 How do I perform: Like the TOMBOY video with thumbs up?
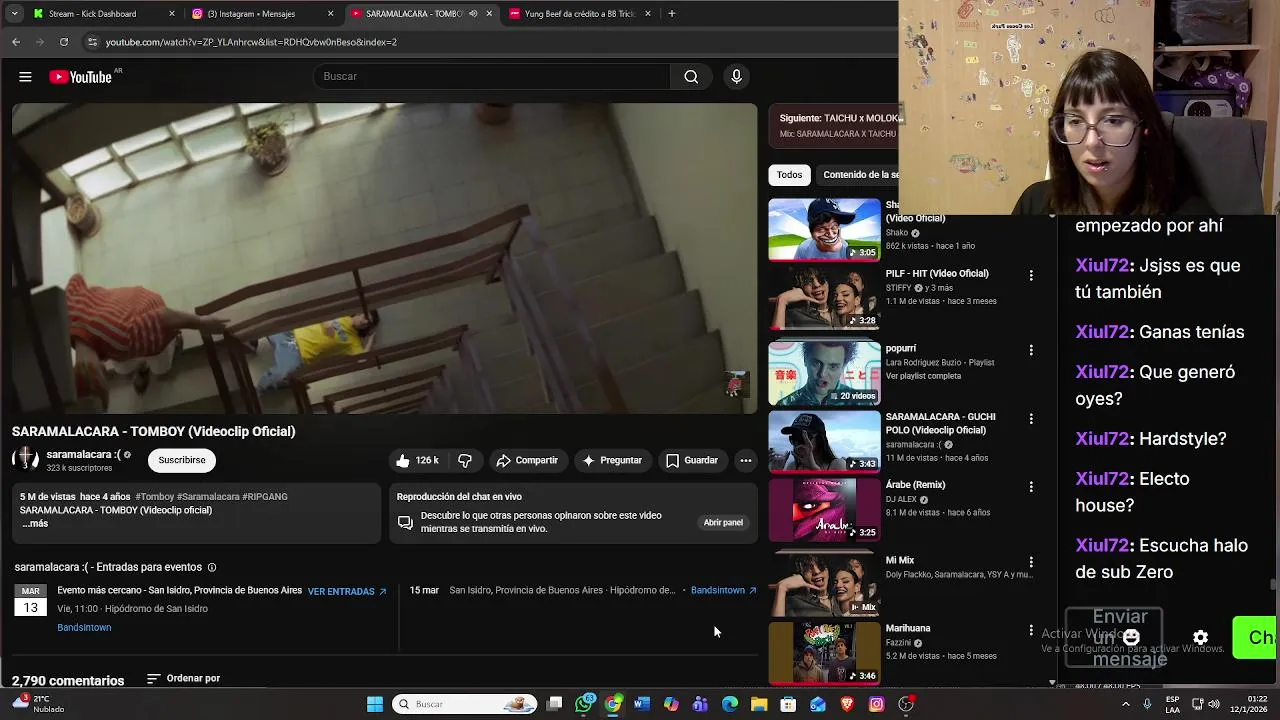(x=417, y=460)
